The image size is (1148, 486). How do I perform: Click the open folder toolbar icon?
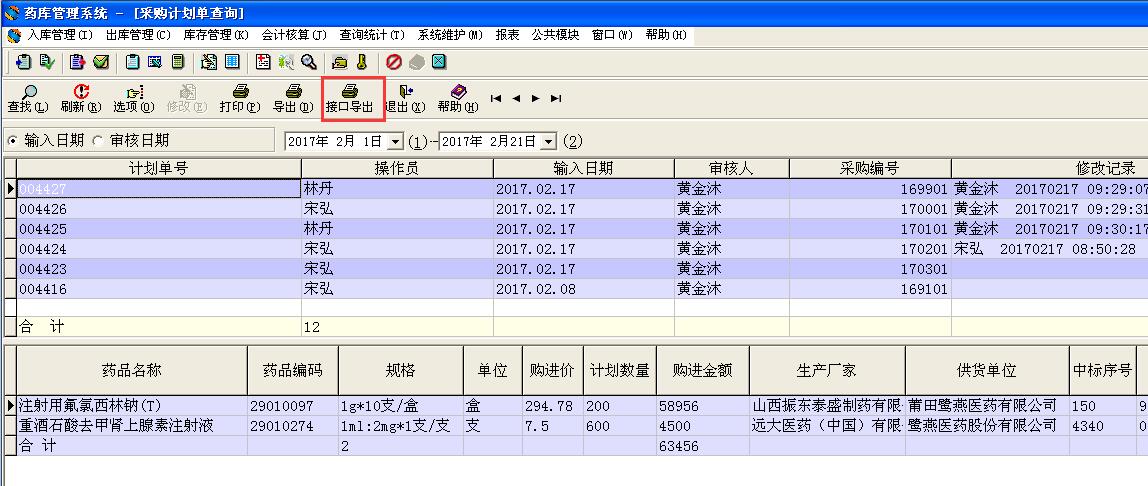(x=340, y=62)
